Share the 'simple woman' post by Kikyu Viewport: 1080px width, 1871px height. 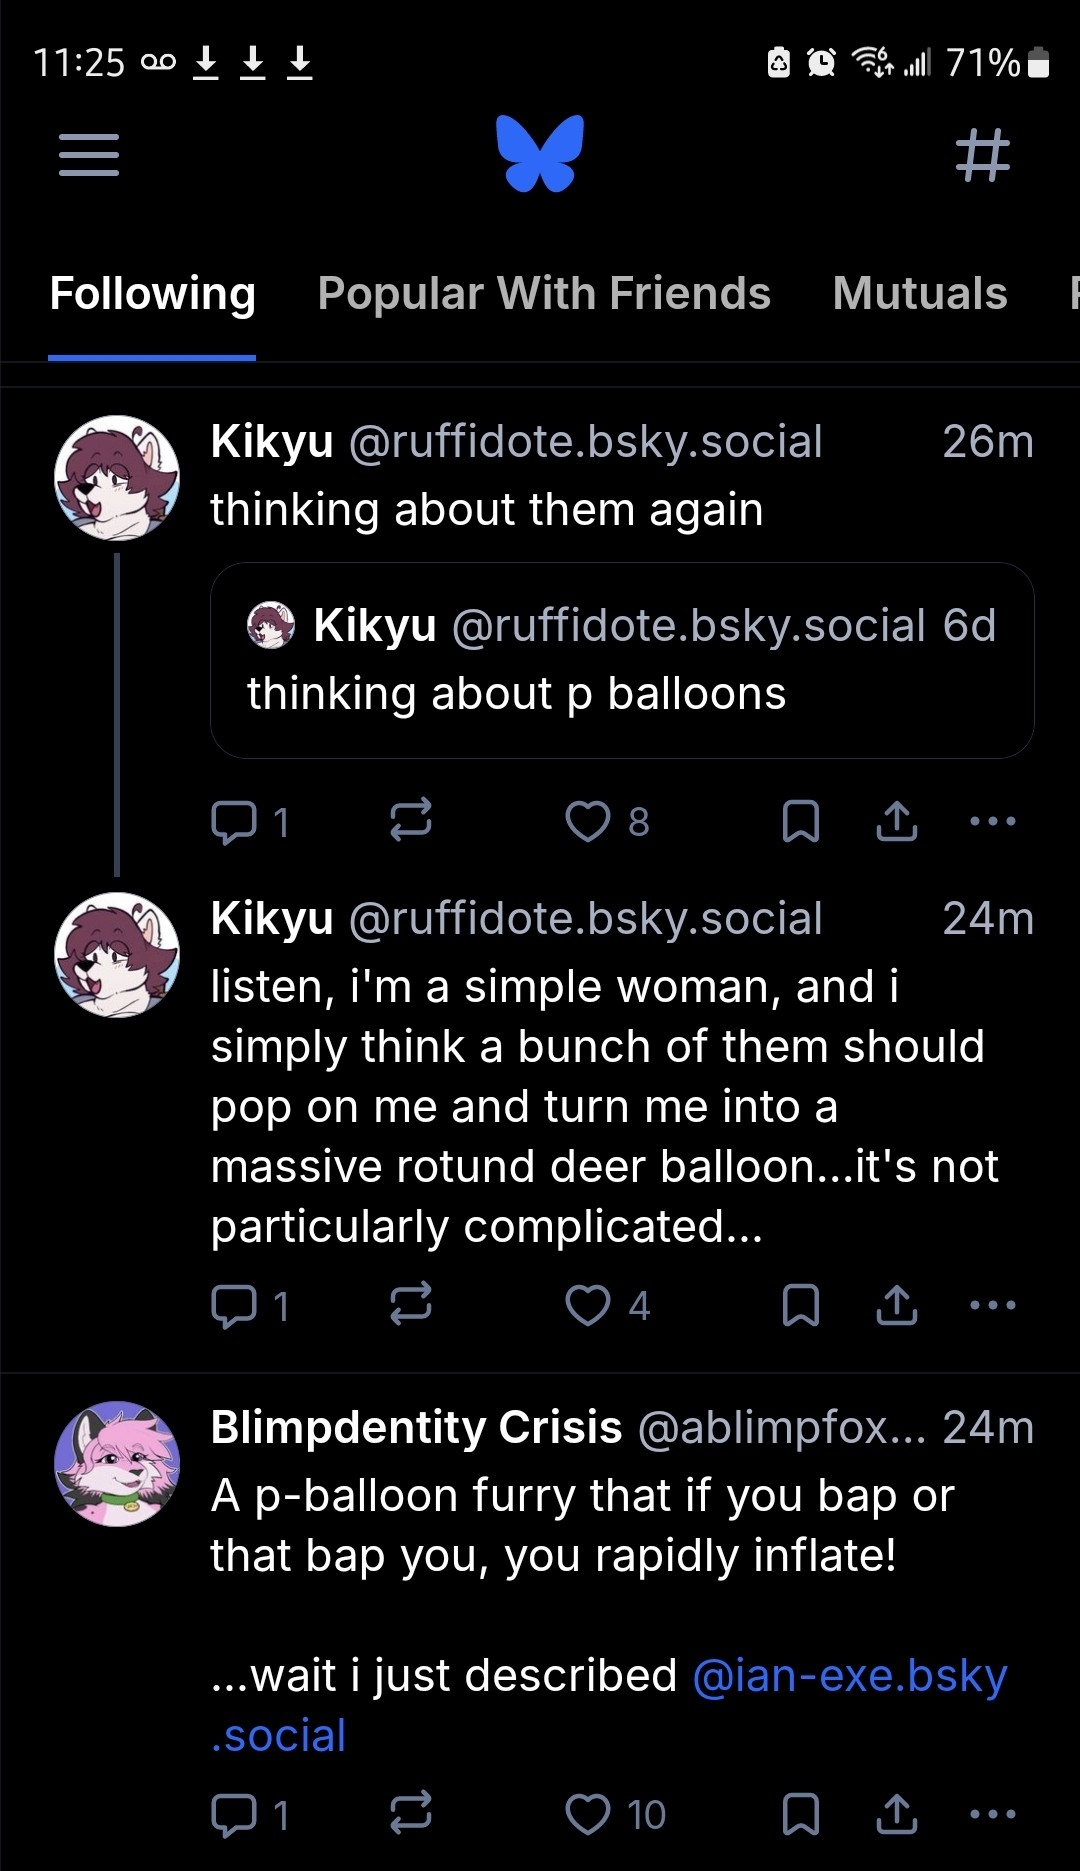click(897, 1305)
